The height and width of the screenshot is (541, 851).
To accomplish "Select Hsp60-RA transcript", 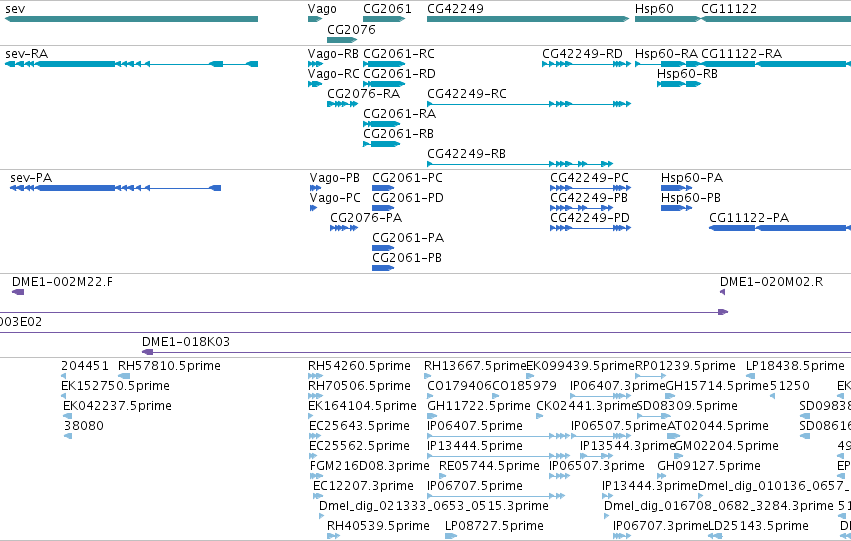I will [668, 64].
